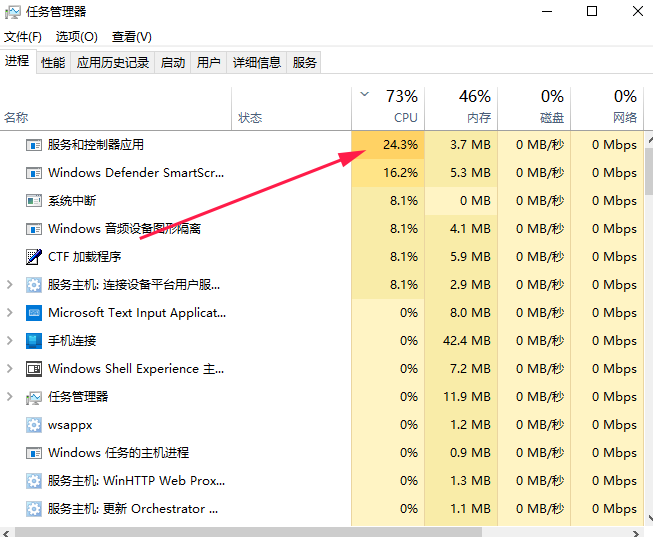Click the scroll right arrow
This screenshot has height=537, width=653.
click(x=636, y=533)
